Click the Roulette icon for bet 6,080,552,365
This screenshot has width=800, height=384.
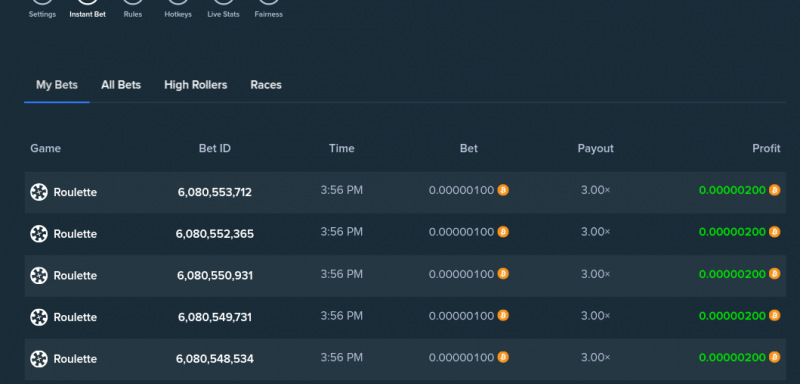point(39,234)
